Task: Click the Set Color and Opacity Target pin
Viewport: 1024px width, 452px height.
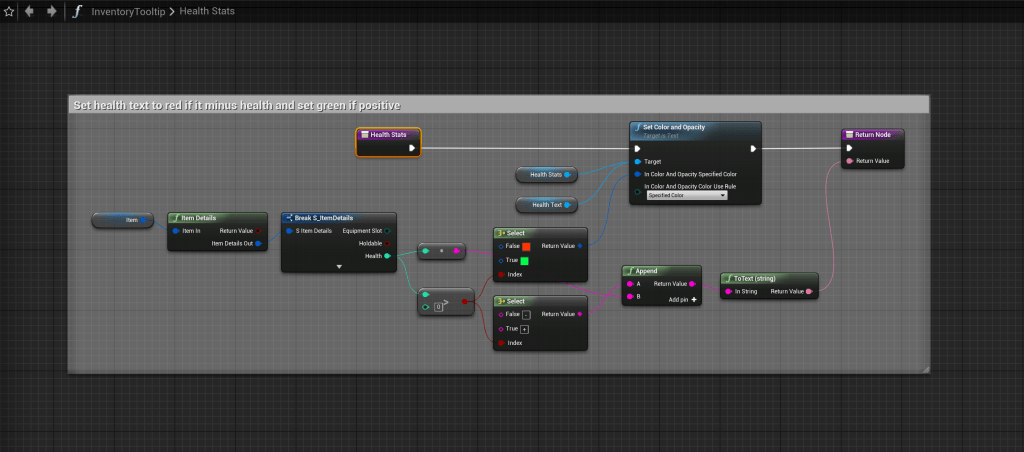Action: pyautogui.click(x=637, y=161)
